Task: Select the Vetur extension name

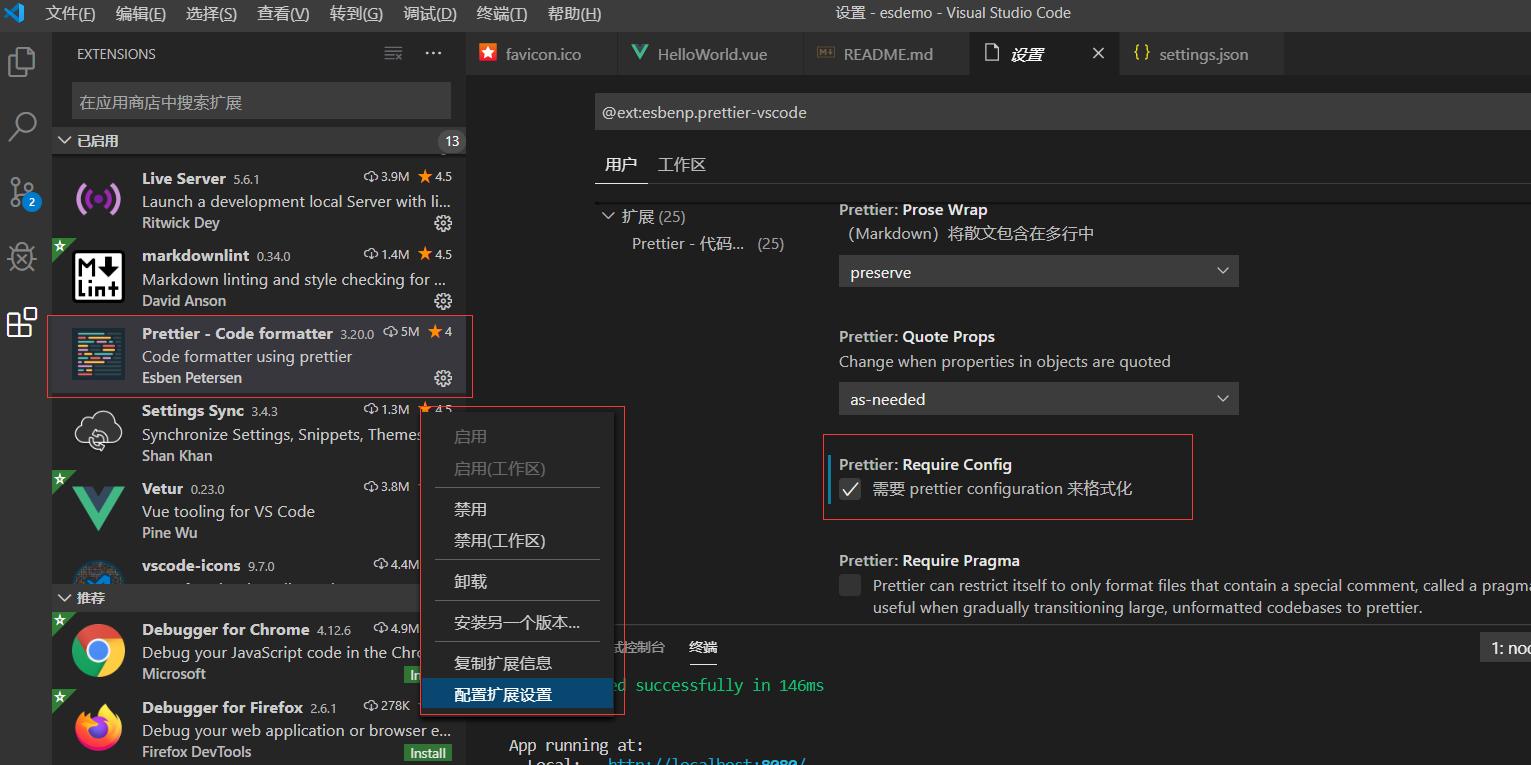Action: (162, 488)
